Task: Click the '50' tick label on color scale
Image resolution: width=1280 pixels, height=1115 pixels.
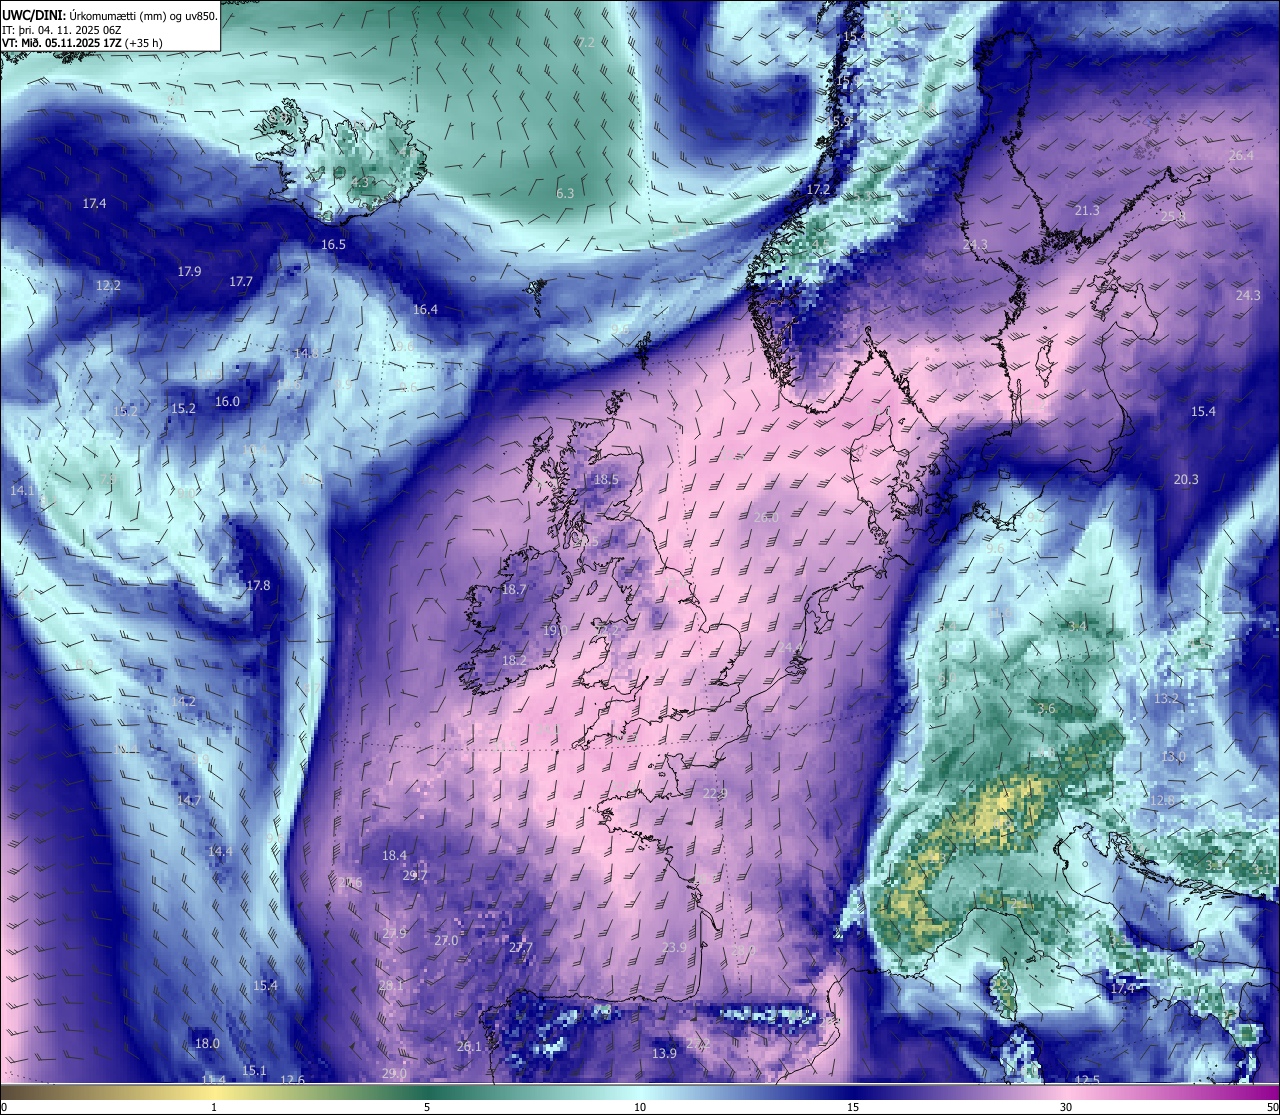Action: 1272,1107
